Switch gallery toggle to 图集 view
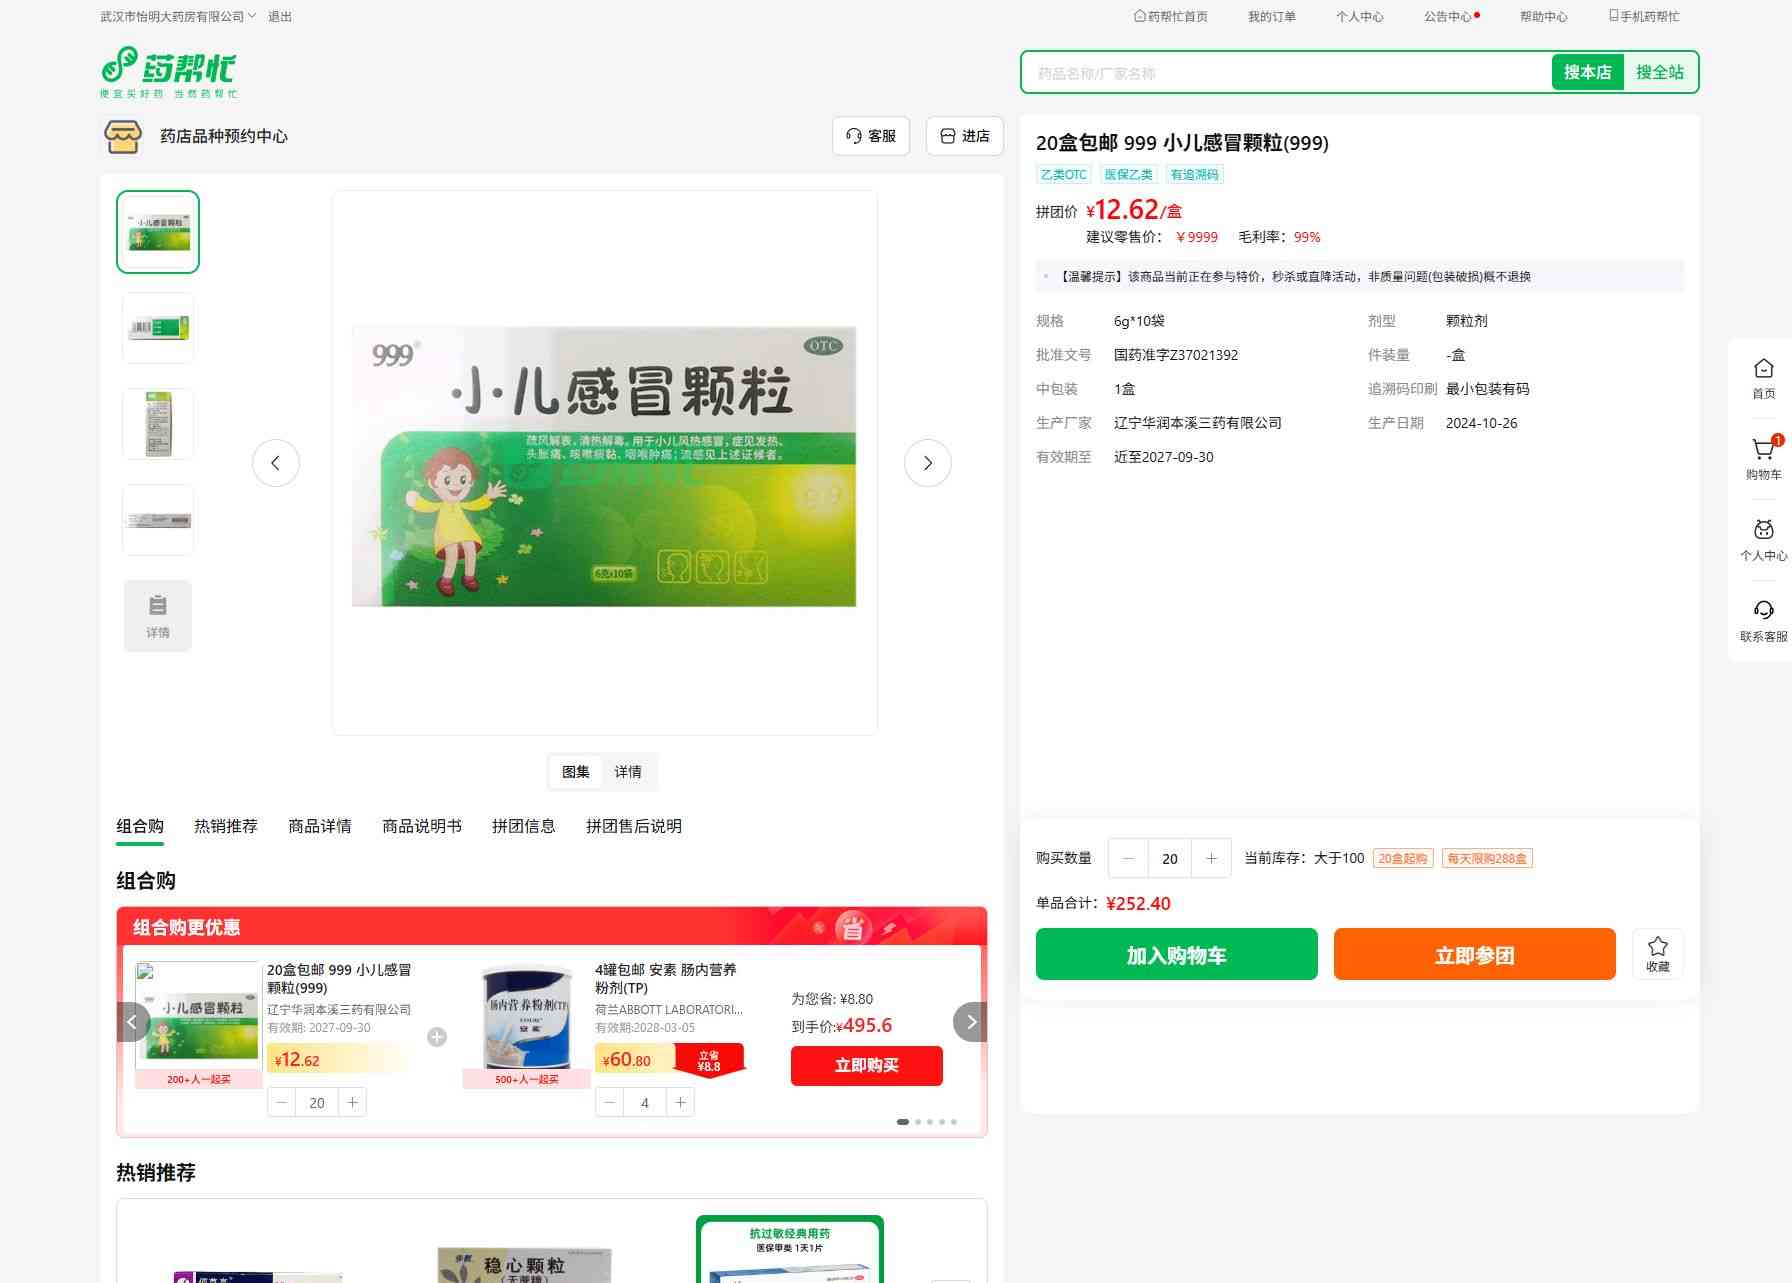The width and height of the screenshot is (1792, 1283). [x=576, y=772]
